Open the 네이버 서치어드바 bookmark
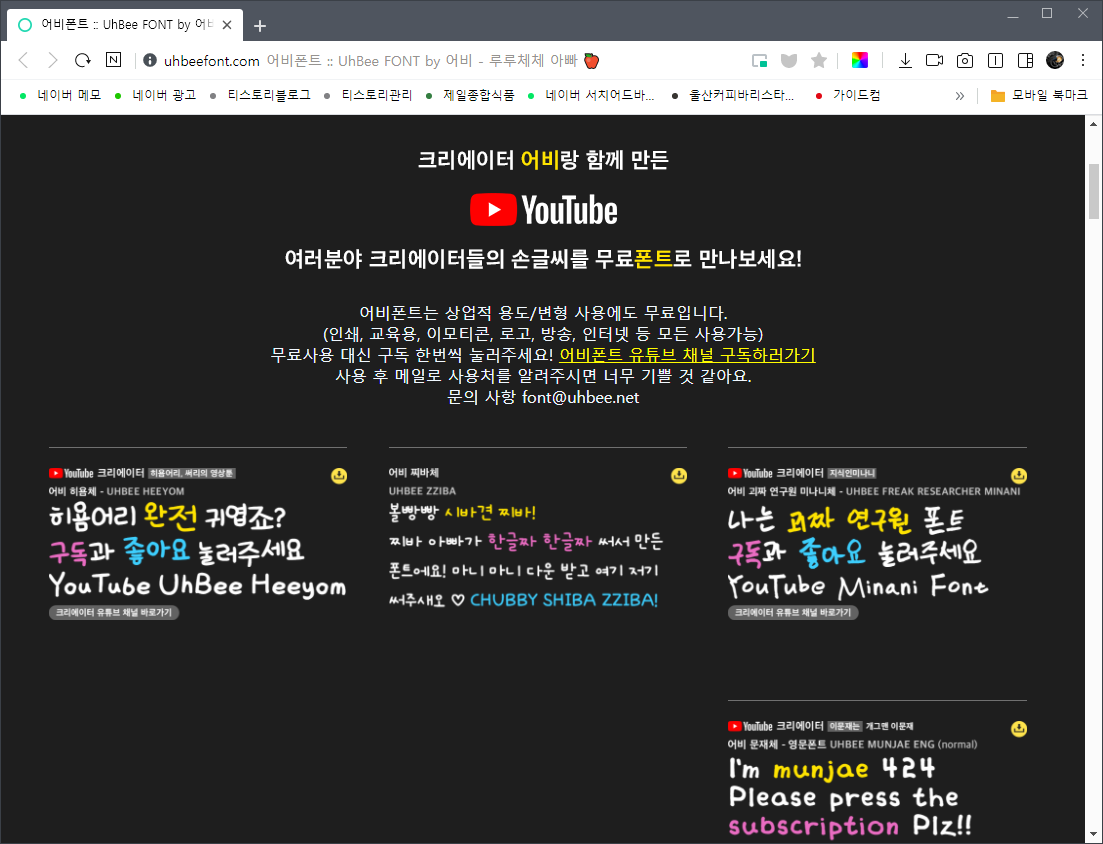 tap(591, 95)
